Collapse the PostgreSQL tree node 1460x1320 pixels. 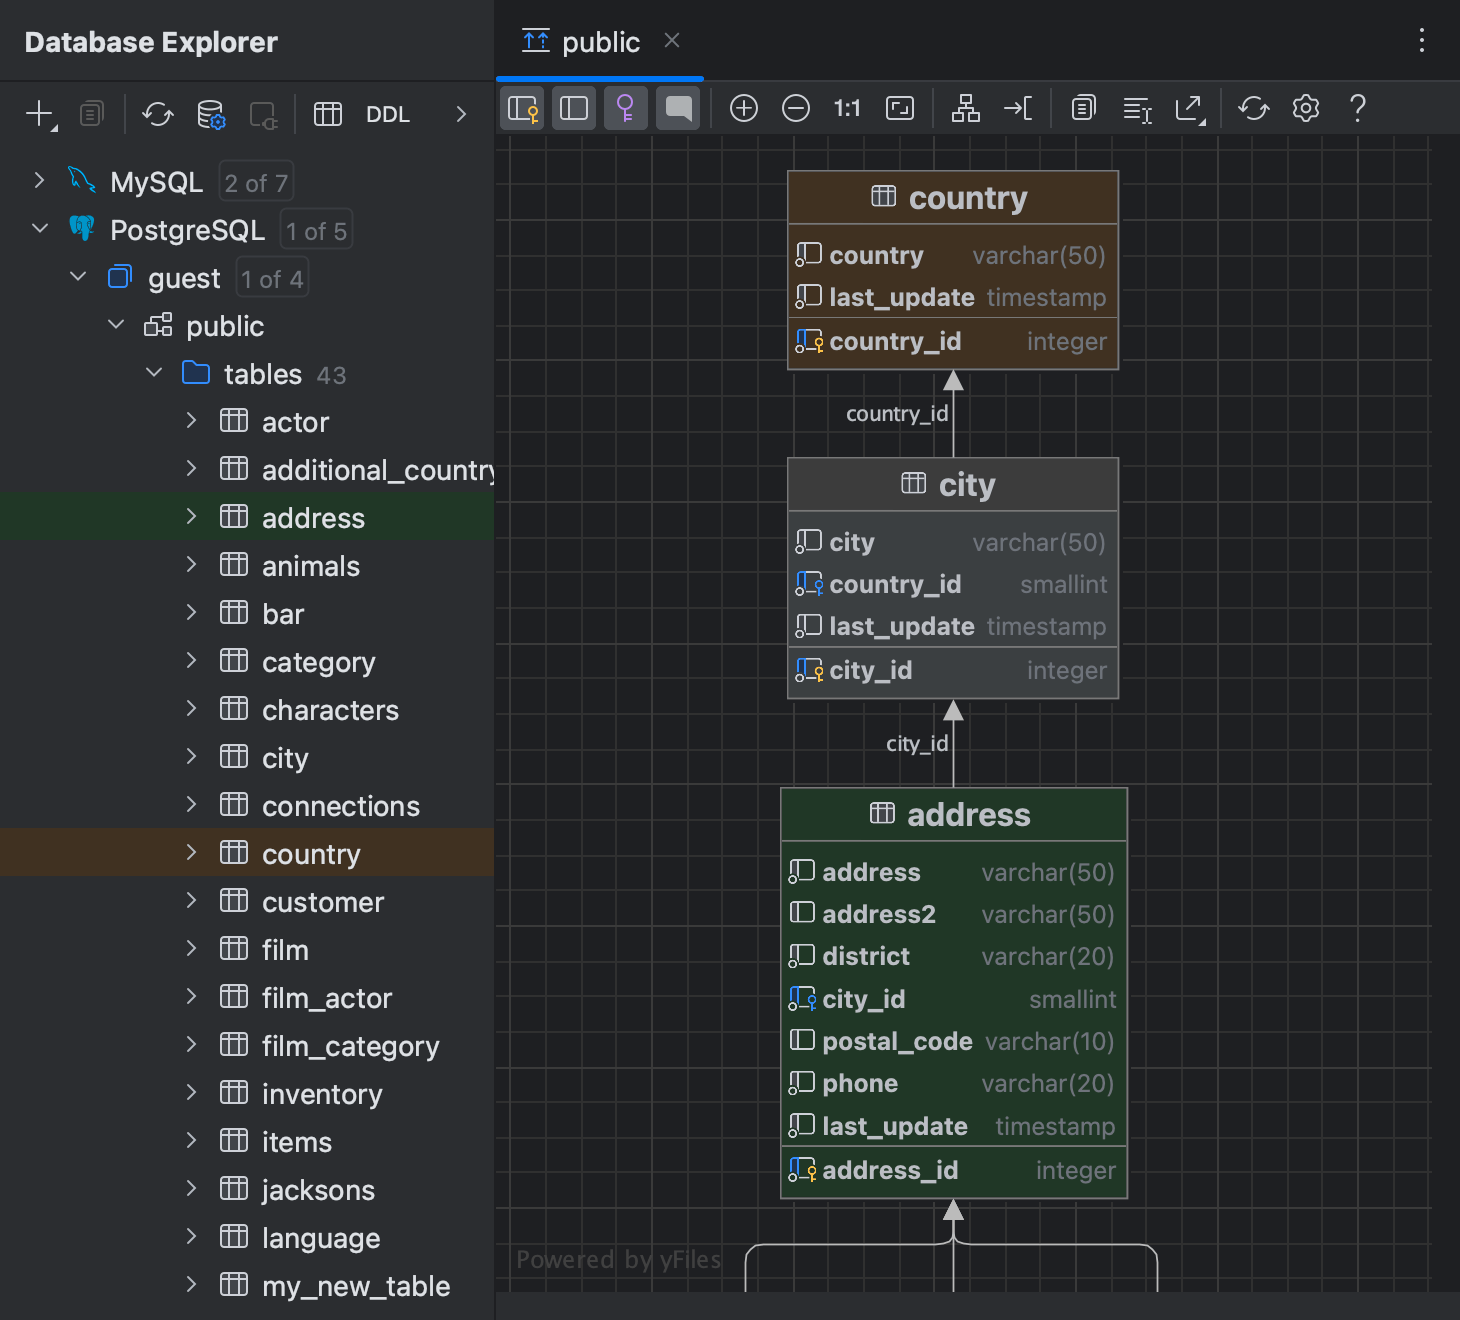click(x=40, y=229)
